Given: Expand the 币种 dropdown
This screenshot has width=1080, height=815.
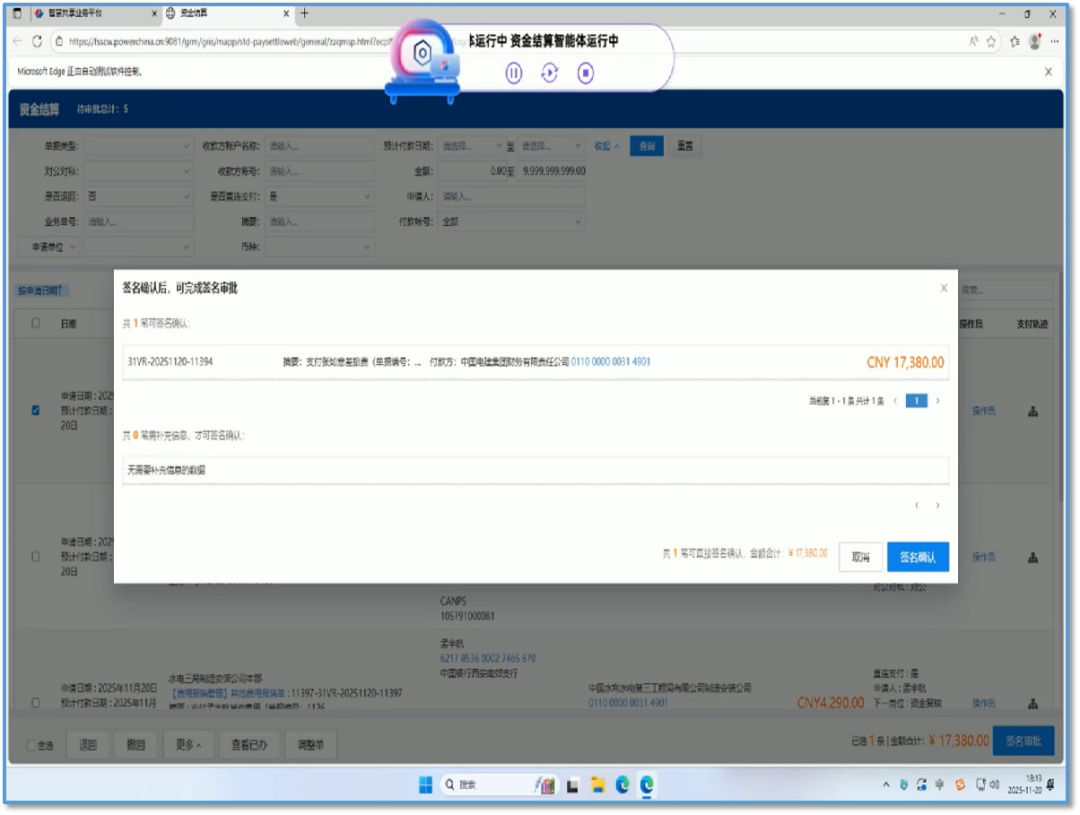Looking at the screenshot, I should [x=320, y=247].
